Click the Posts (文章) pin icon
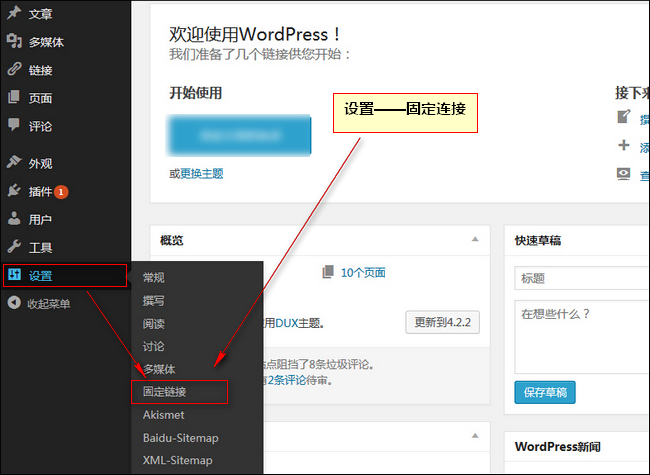Screen dimensions: 650x475 click(x=14, y=13)
